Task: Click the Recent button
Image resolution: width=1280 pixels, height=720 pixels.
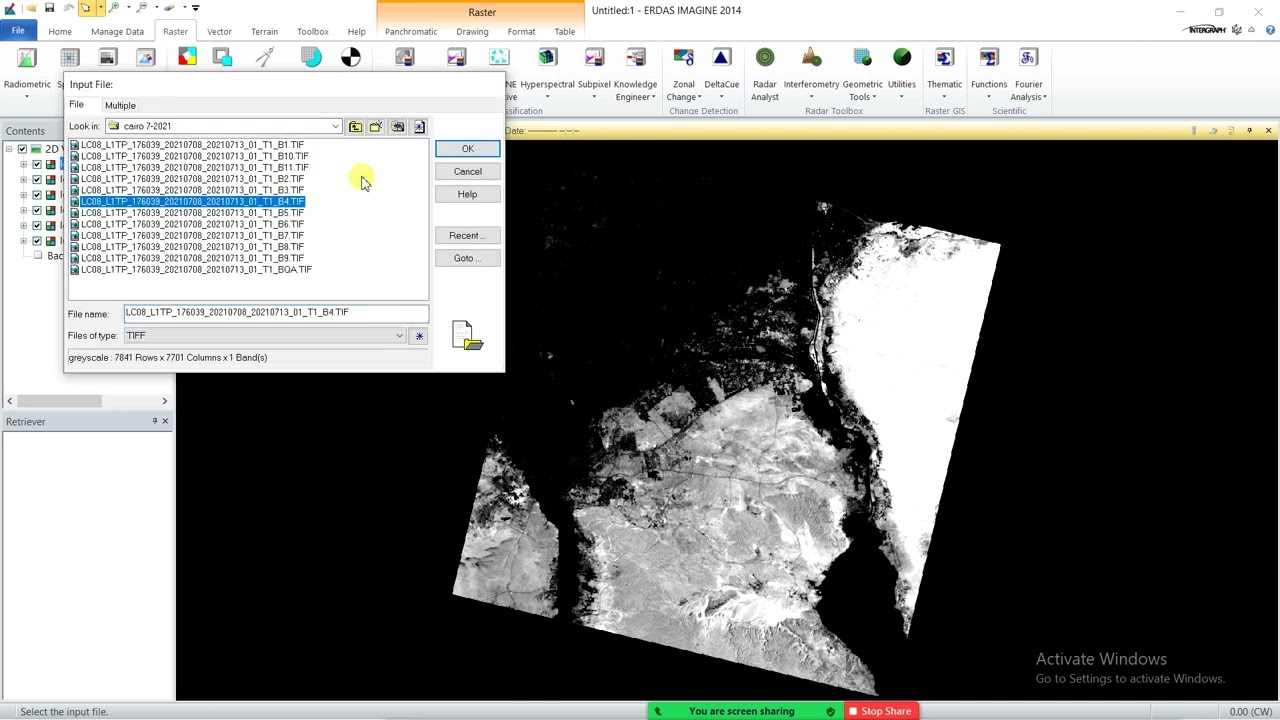Action: point(467,236)
